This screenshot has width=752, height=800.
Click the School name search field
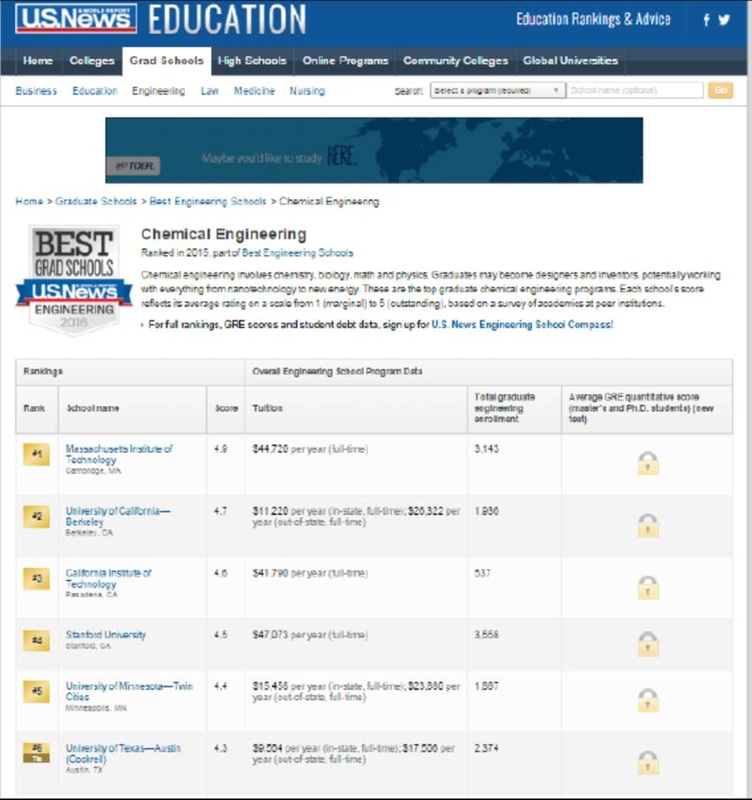tap(635, 90)
